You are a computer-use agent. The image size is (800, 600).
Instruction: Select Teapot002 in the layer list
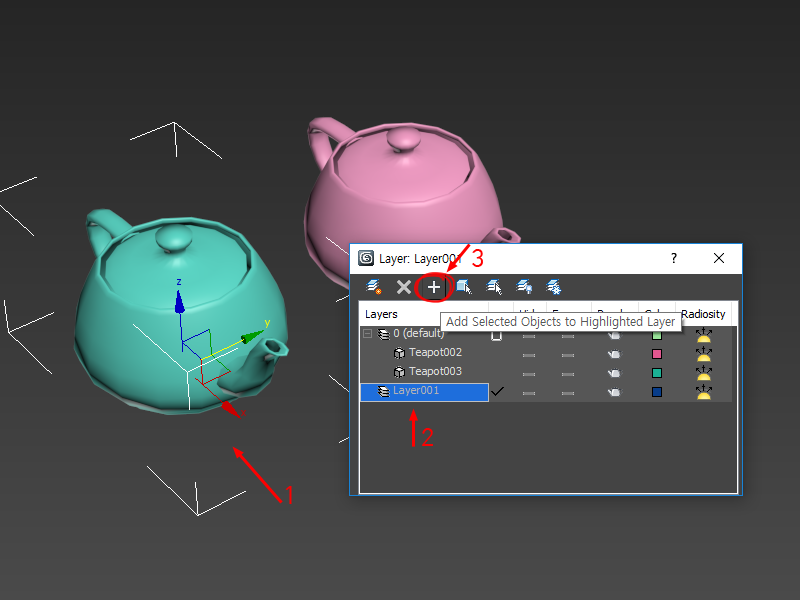(x=435, y=353)
